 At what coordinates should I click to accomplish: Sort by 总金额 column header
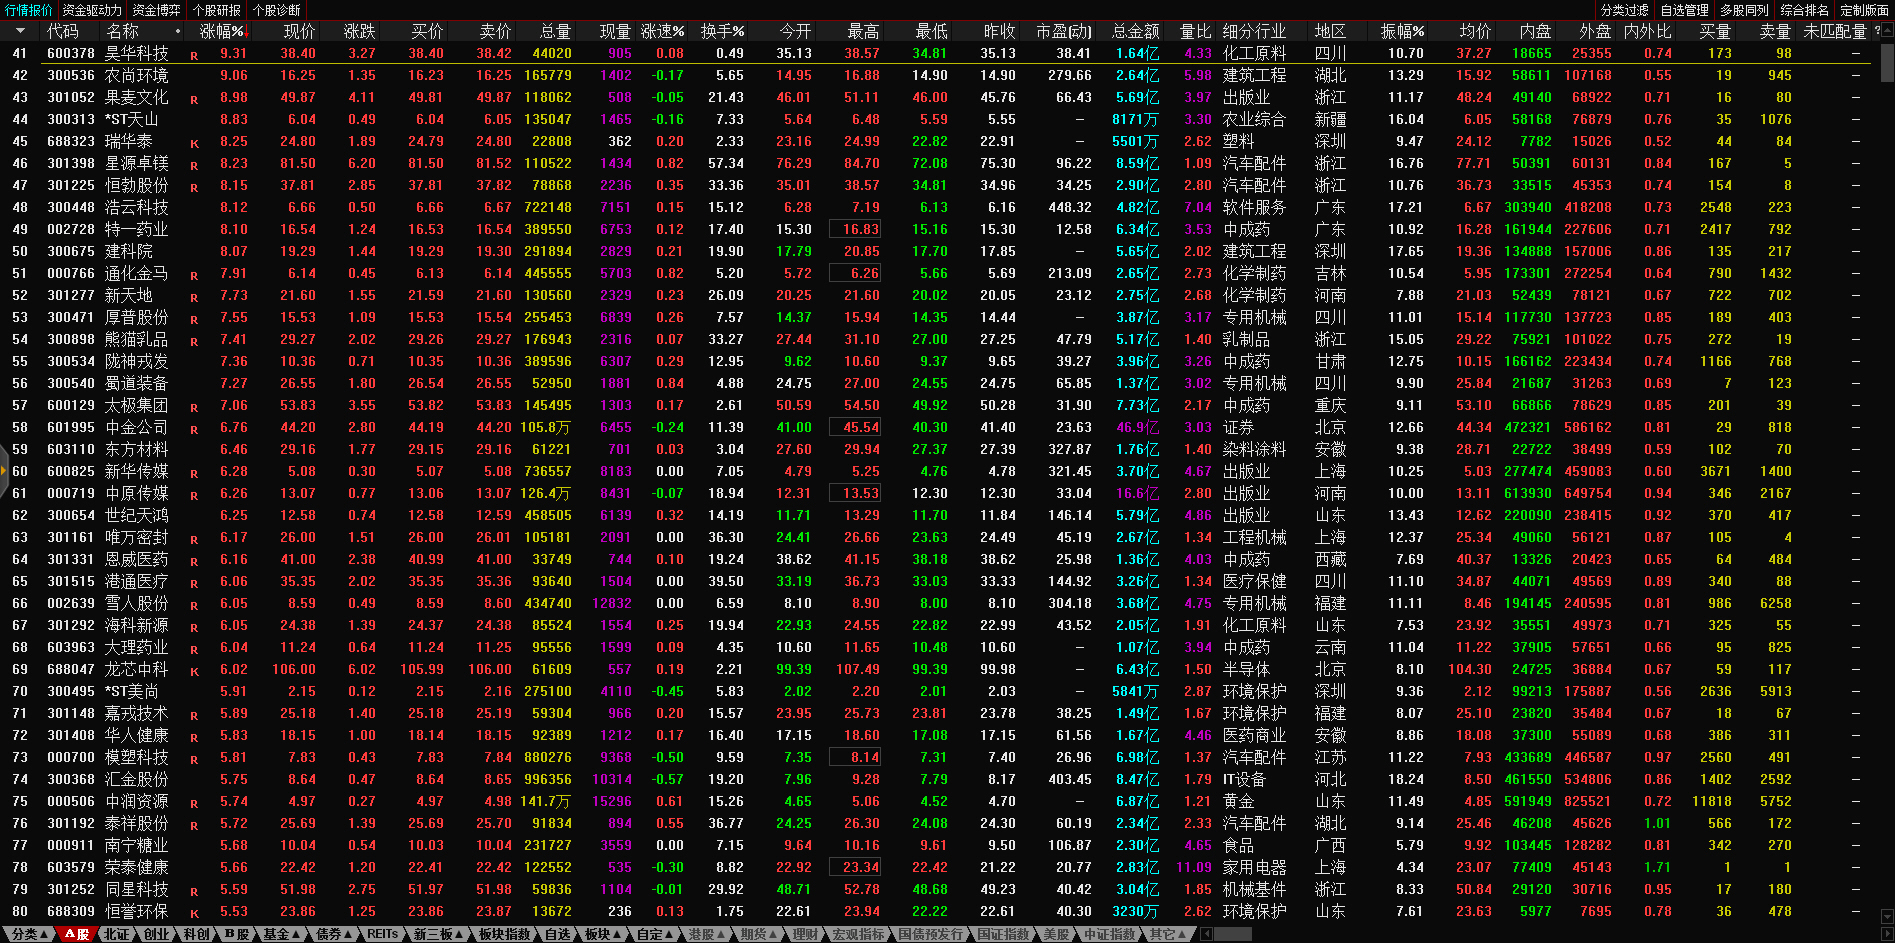tap(1135, 31)
